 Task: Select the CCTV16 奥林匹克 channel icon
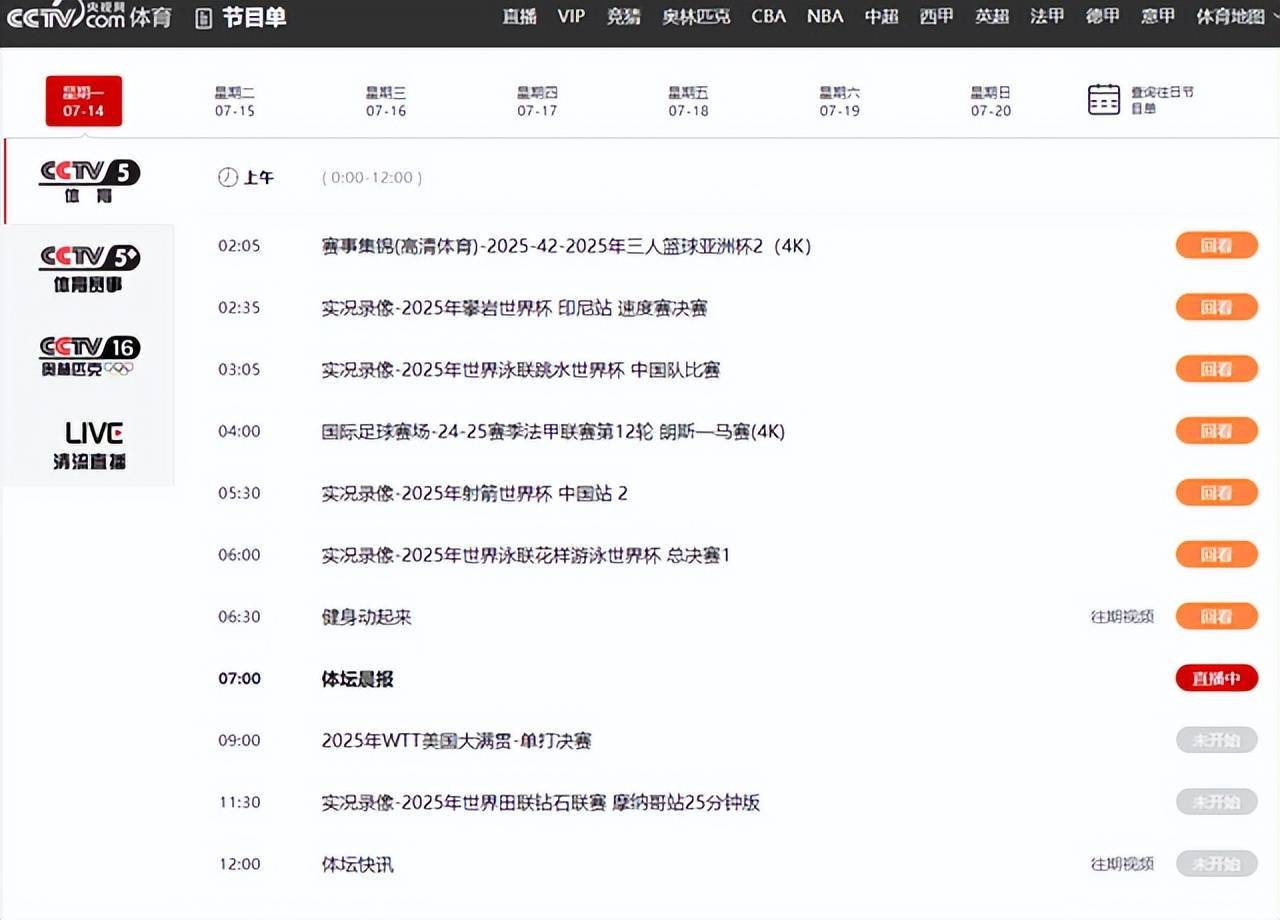(89, 356)
